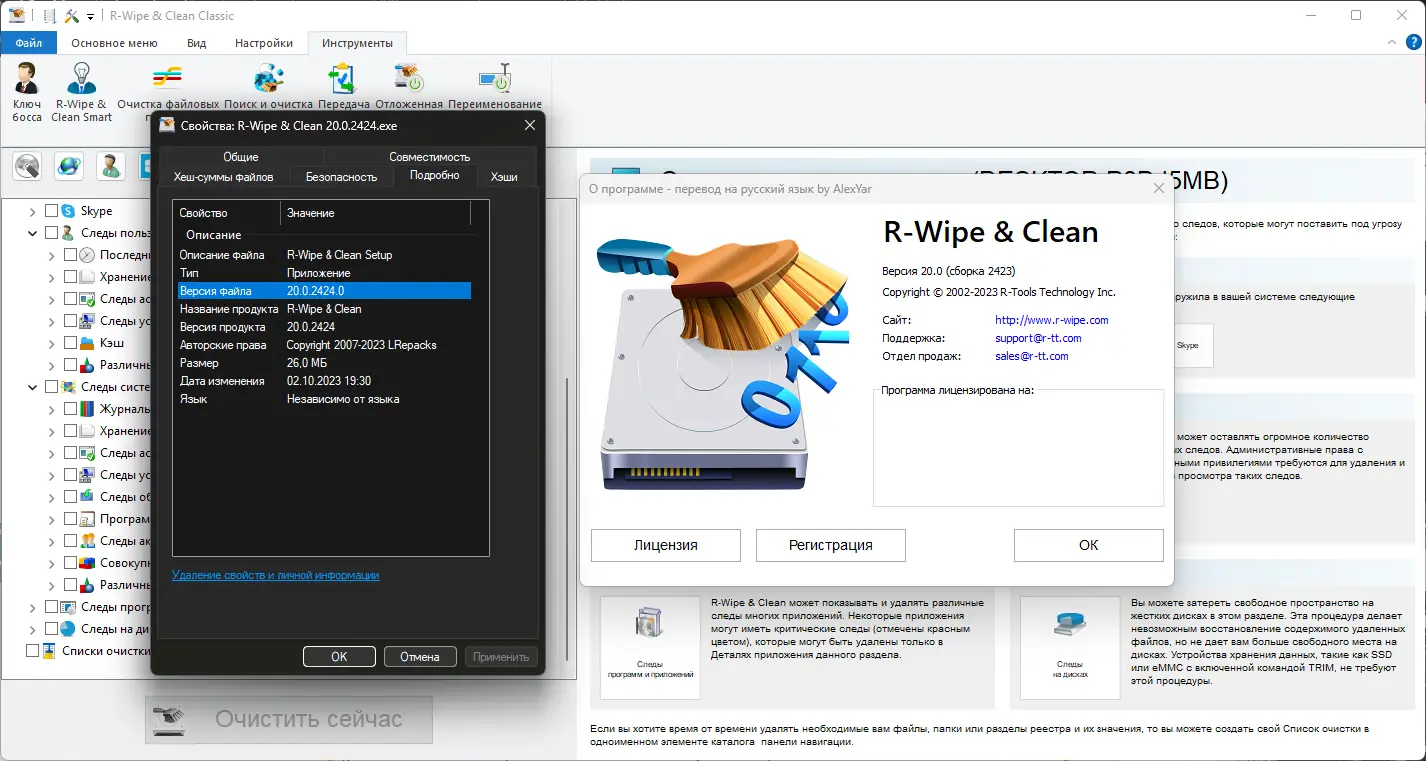Check the Следы польз group checkbox
This screenshot has height=761, width=1426.
(51, 233)
